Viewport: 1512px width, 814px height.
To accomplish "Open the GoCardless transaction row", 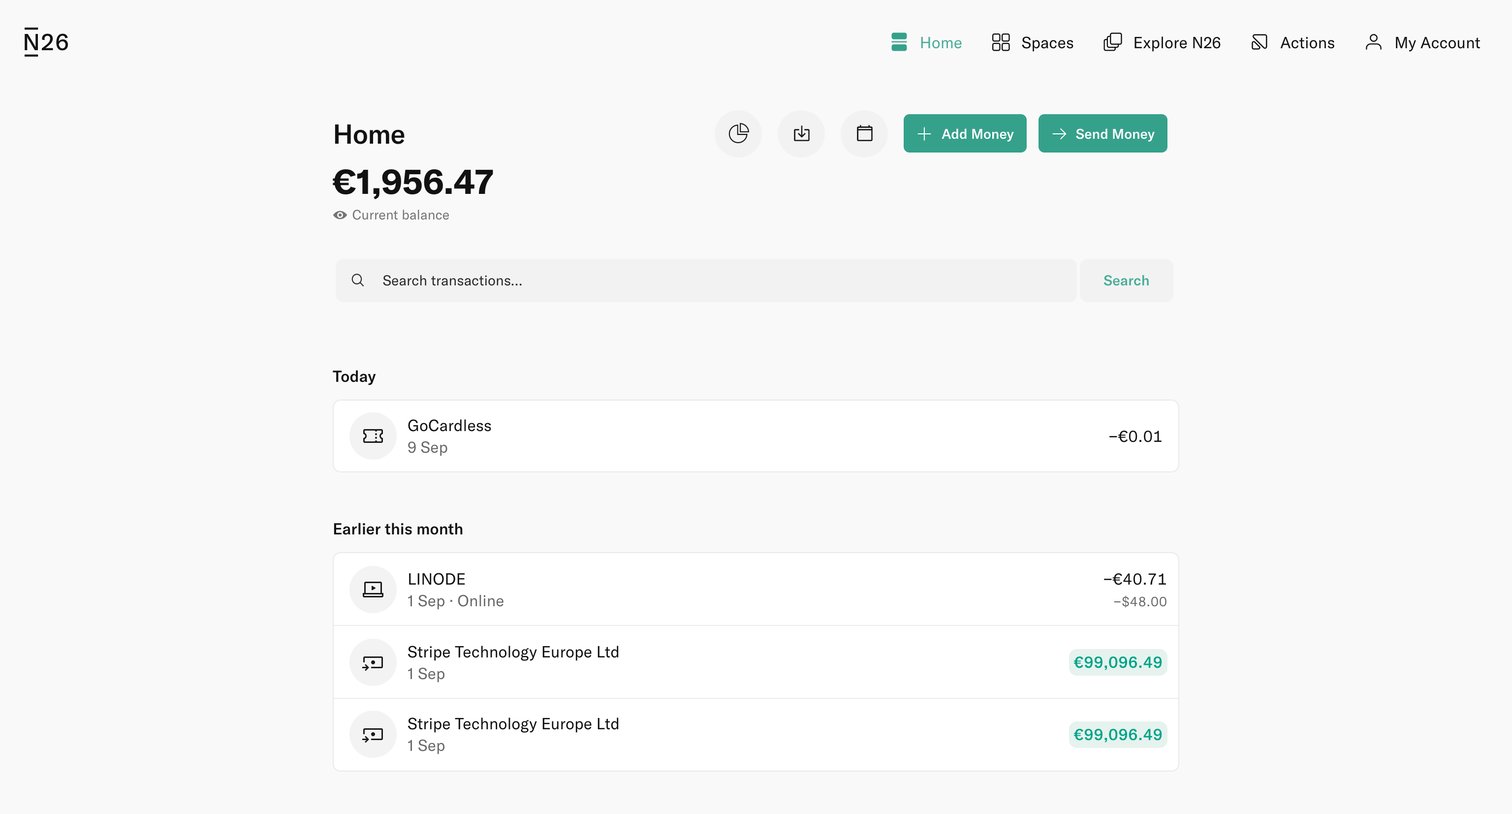I will tap(756, 436).
